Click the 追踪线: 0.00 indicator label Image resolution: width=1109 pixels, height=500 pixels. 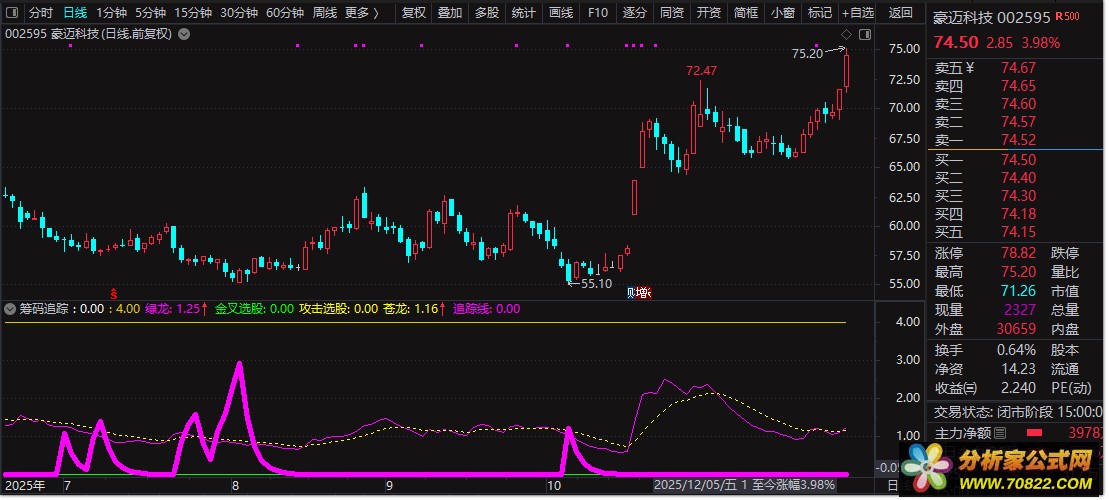tap(487, 308)
